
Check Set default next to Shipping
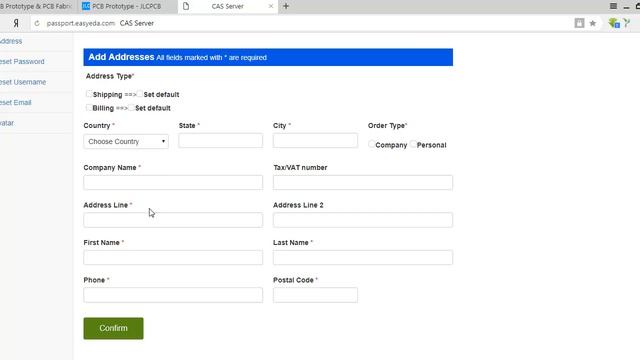tap(140, 94)
